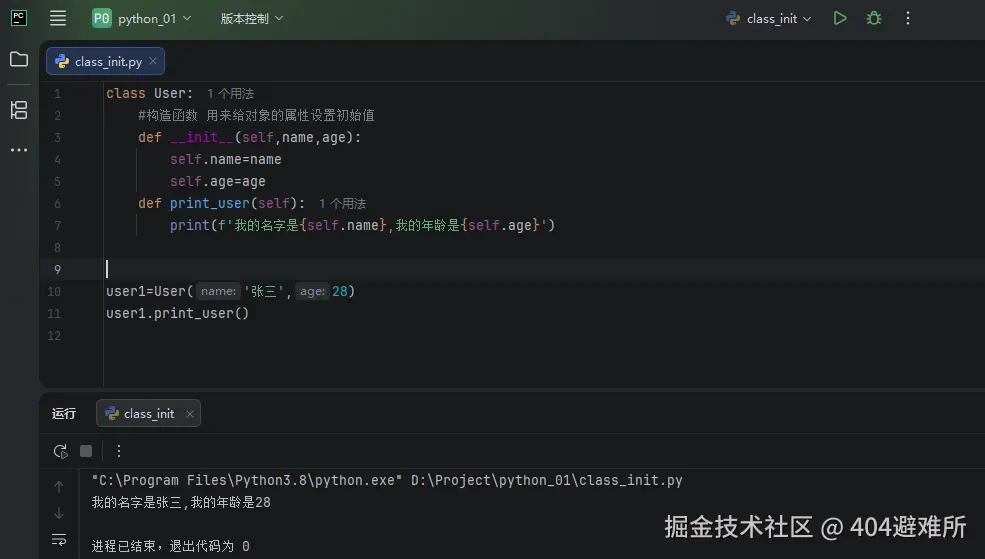The height and width of the screenshot is (559, 985).
Task: Open the vertical dots menu in the run toolbar
Action: click(x=119, y=451)
